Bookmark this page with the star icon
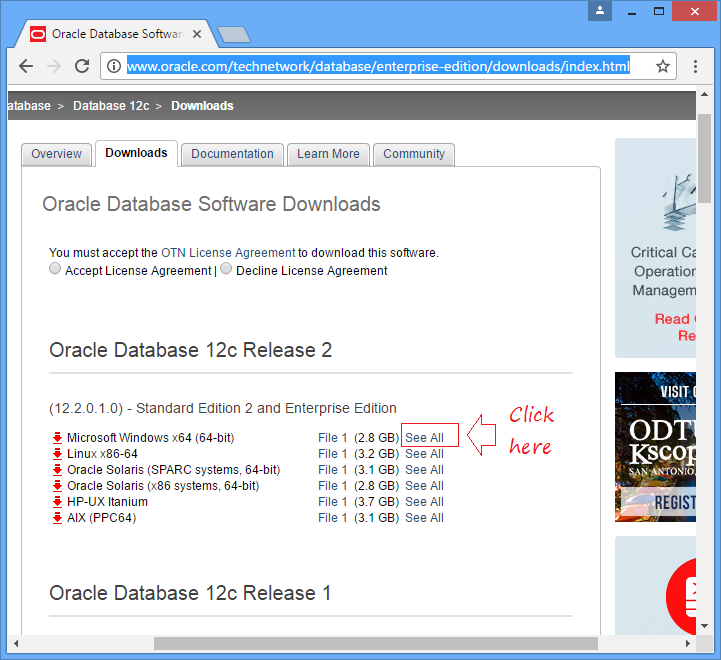Viewport: 721px width, 660px height. [663, 66]
